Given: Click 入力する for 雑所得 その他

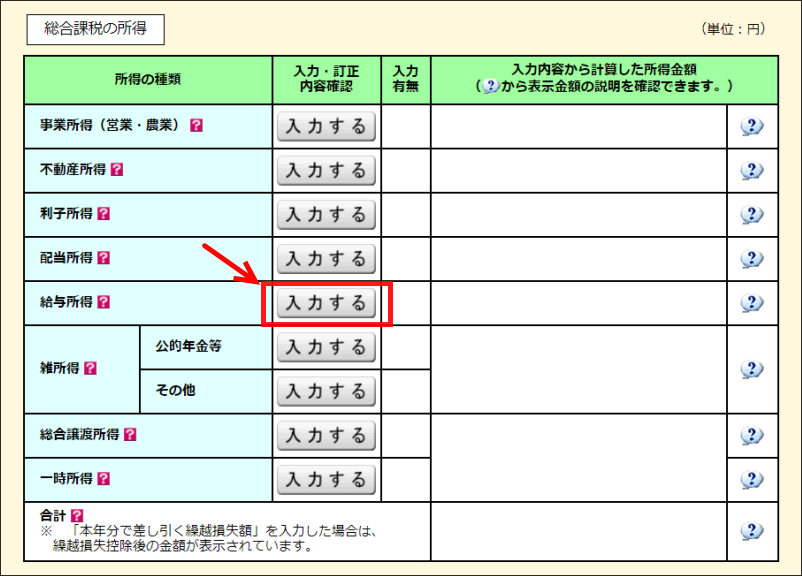Looking at the screenshot, I should click(326, 391).
